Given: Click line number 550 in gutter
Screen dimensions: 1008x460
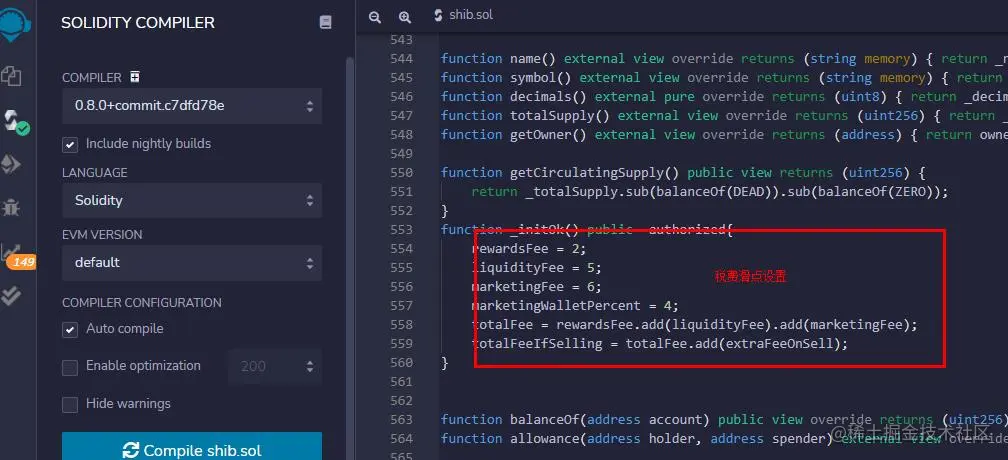Looking at the screenshot, I should 401,173.
